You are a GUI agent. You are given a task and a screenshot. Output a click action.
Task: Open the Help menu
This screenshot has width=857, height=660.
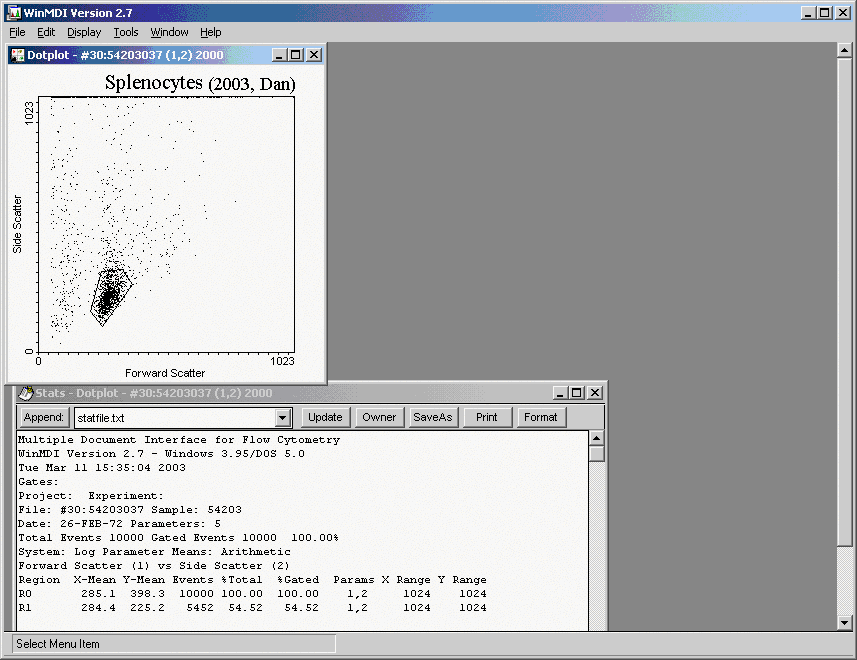click(x=211, y=32)
